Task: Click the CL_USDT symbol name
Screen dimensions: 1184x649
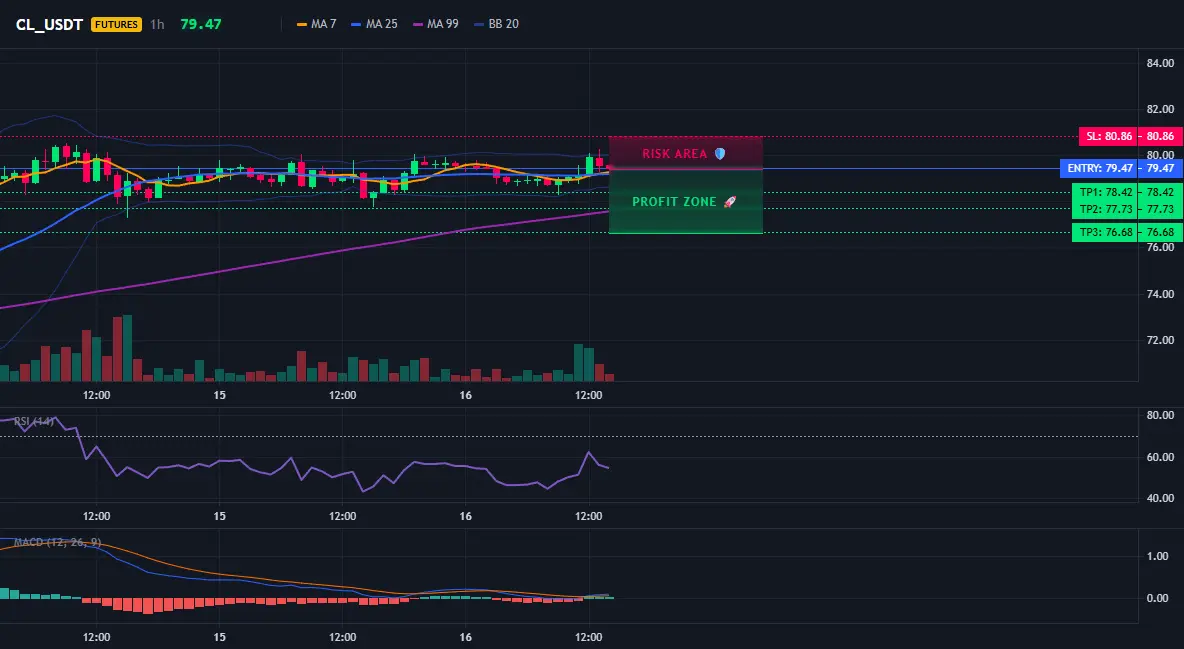Action: pyautogui.click(x=49, y=24)
